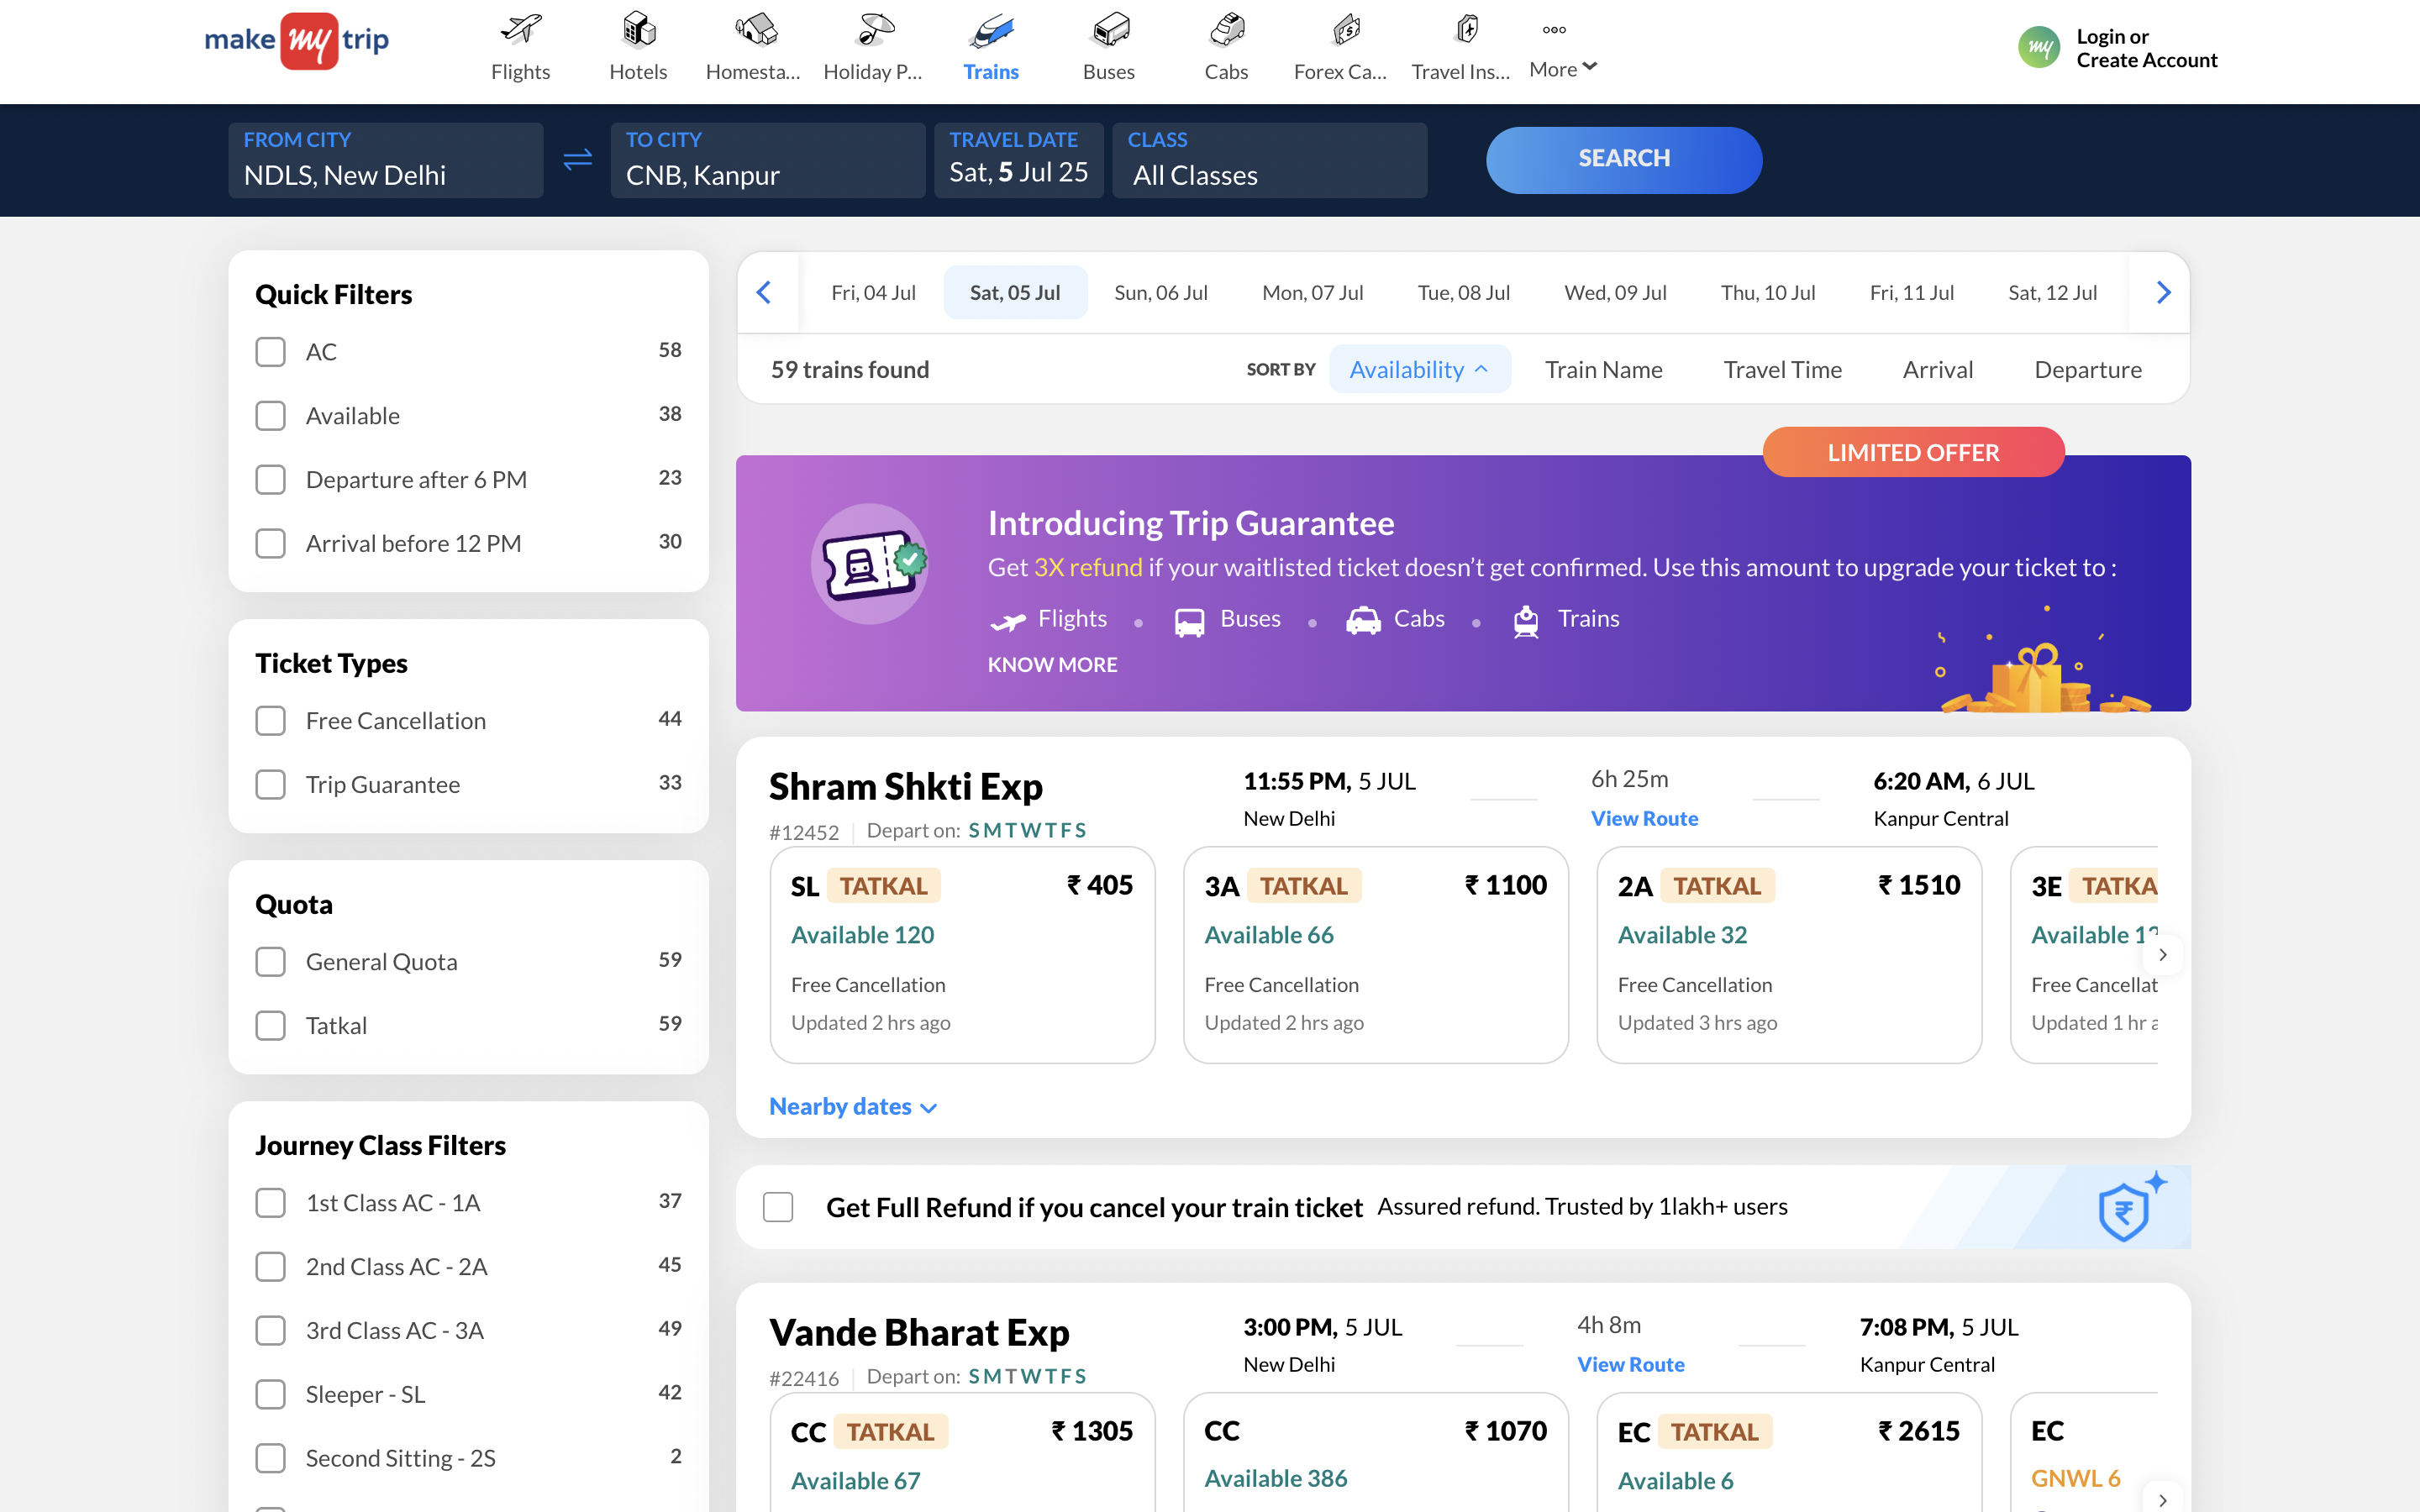
Task: Expand Nearby dates for Shram Shkti Exp
Action: coord(852,1107)
